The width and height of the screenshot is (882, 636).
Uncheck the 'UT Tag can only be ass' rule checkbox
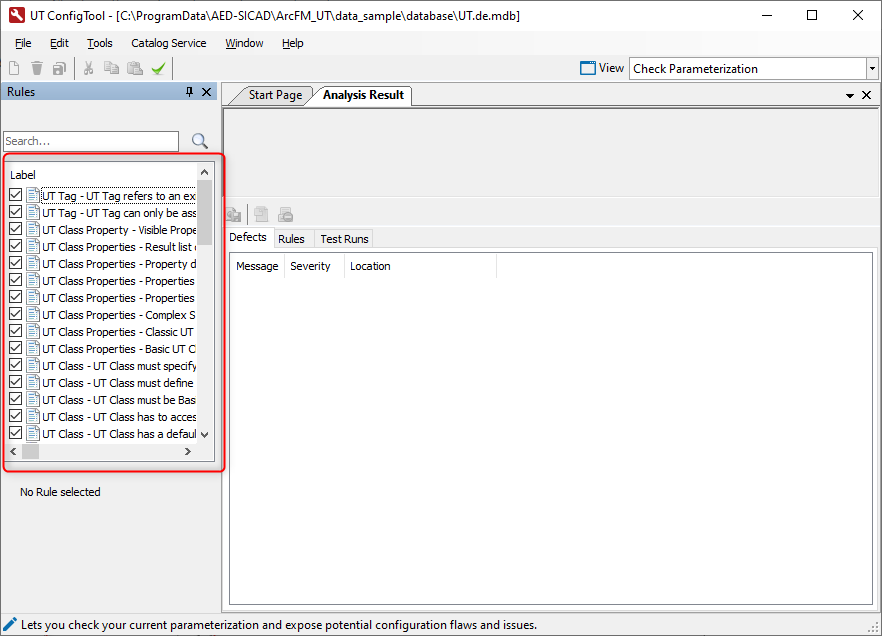(x=16, y=211)
